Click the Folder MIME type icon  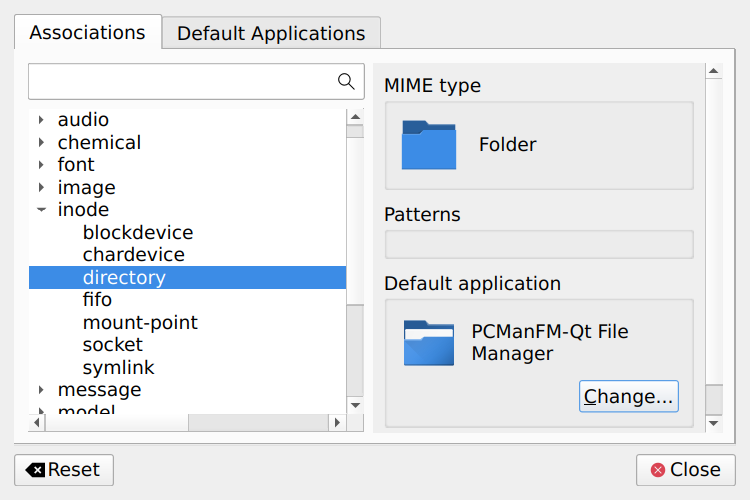tap(429, 144)
